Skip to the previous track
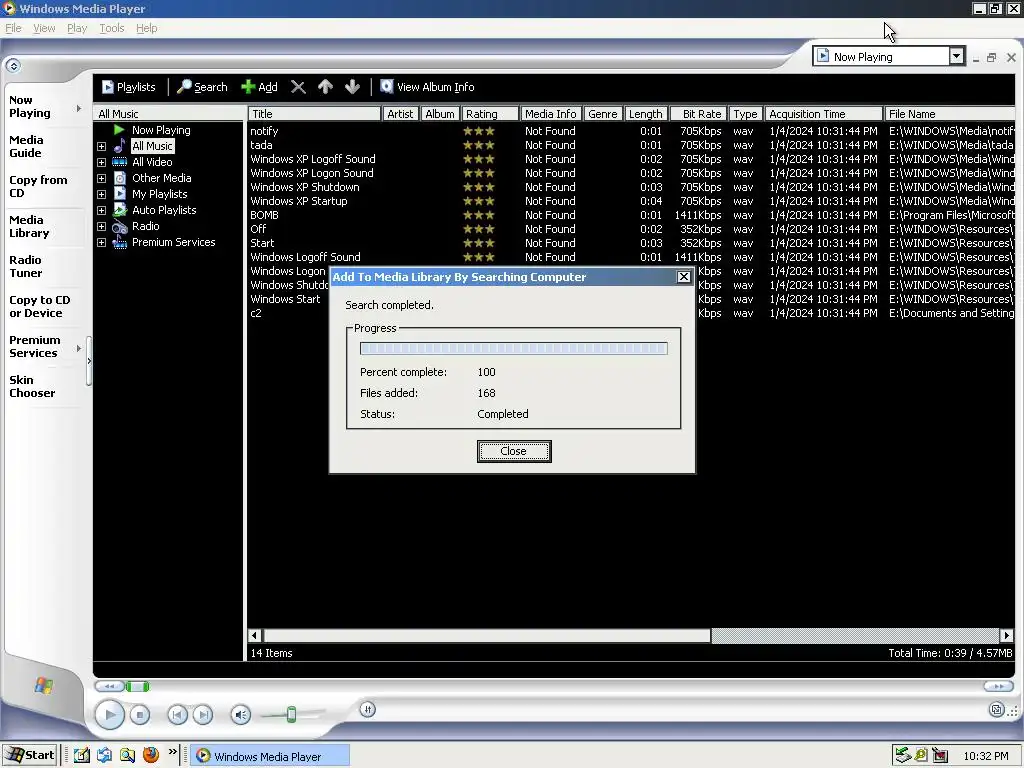Viewport: 1024px width, 768px height. click(177, 715)
